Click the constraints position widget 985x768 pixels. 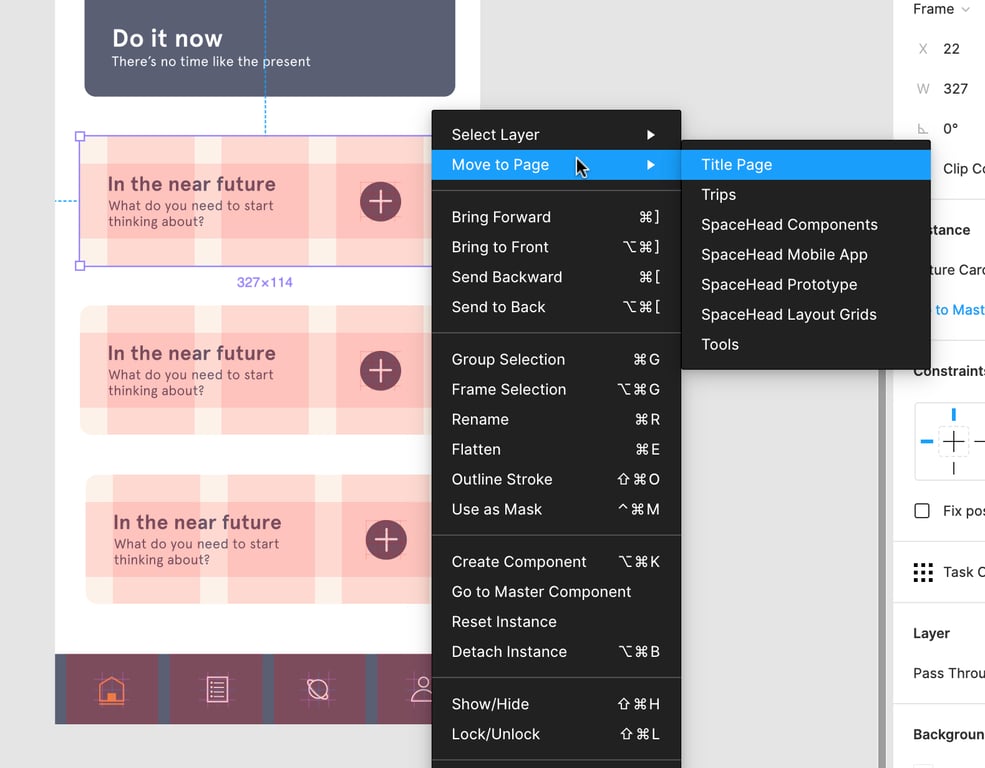click(x=953, y=442)
